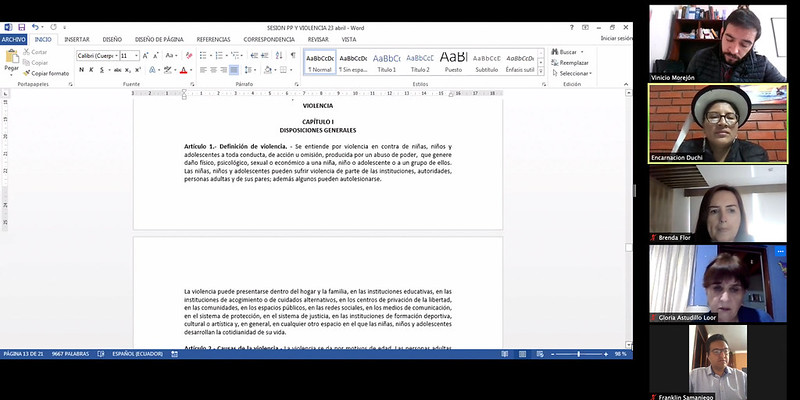The width and height of the screenshot is (800, 400).
Task: Clear all formatting with the eraser icon
Action: (x=189, y=55)
